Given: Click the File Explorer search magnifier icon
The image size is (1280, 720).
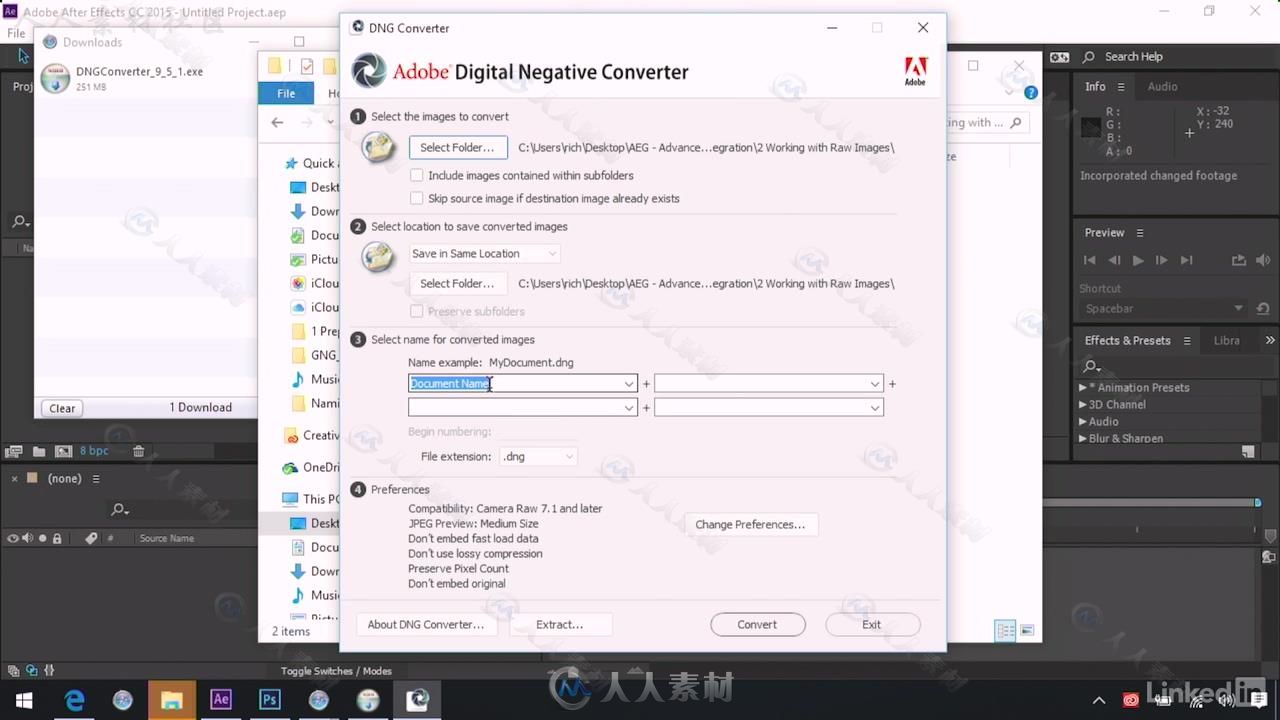Looking at the screenshot, I should coord(1015,122).
